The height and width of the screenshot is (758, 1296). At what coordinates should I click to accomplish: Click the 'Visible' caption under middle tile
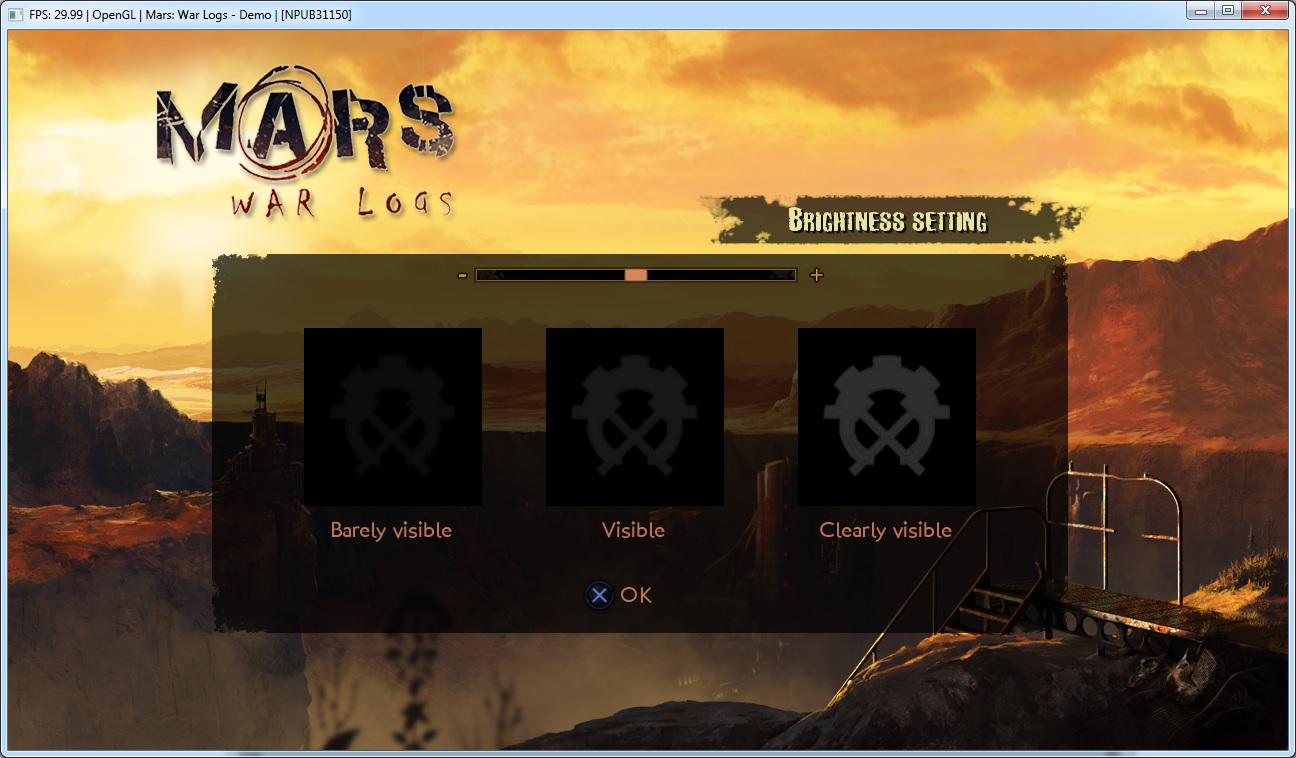(x=633, y=531)
